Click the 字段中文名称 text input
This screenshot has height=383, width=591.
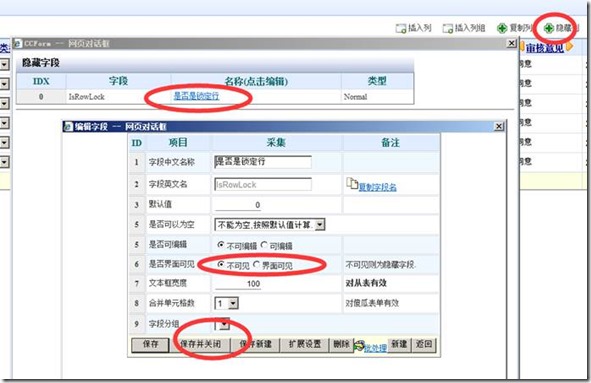click(263, 162)
